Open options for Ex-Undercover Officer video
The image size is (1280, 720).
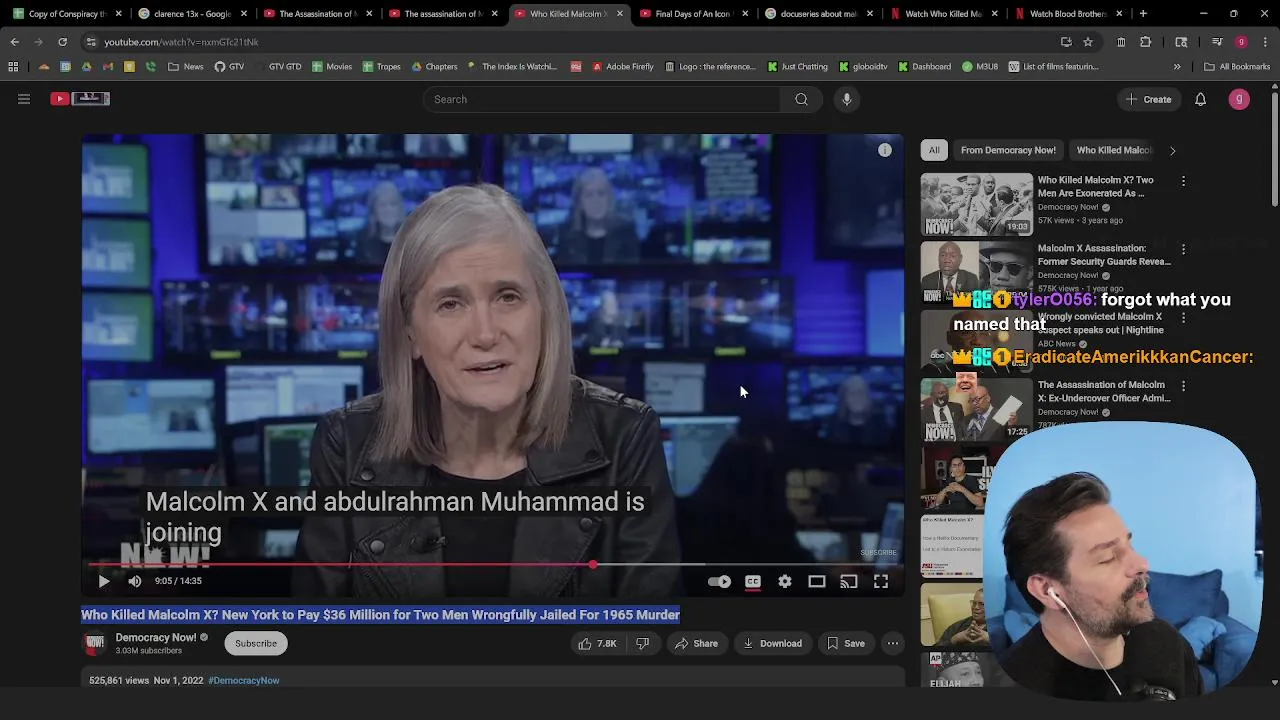pyautogui.click(x=1183, y=385)
